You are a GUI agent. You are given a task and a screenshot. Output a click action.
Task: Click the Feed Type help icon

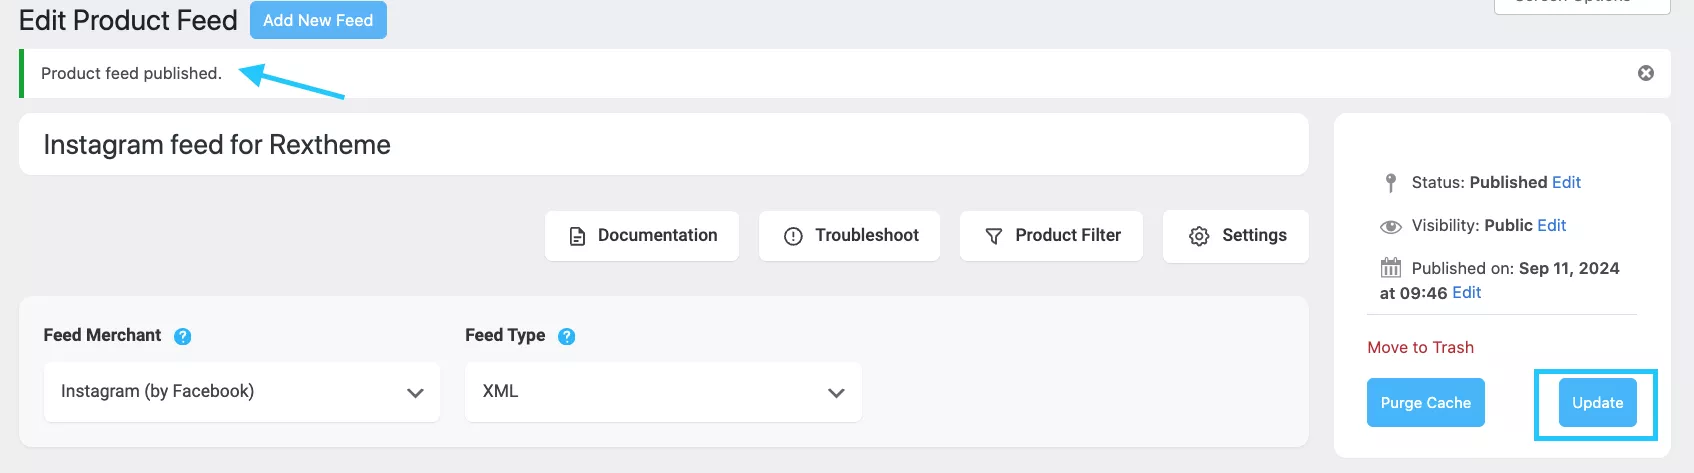pyautogui.click(x=566, y=336)
